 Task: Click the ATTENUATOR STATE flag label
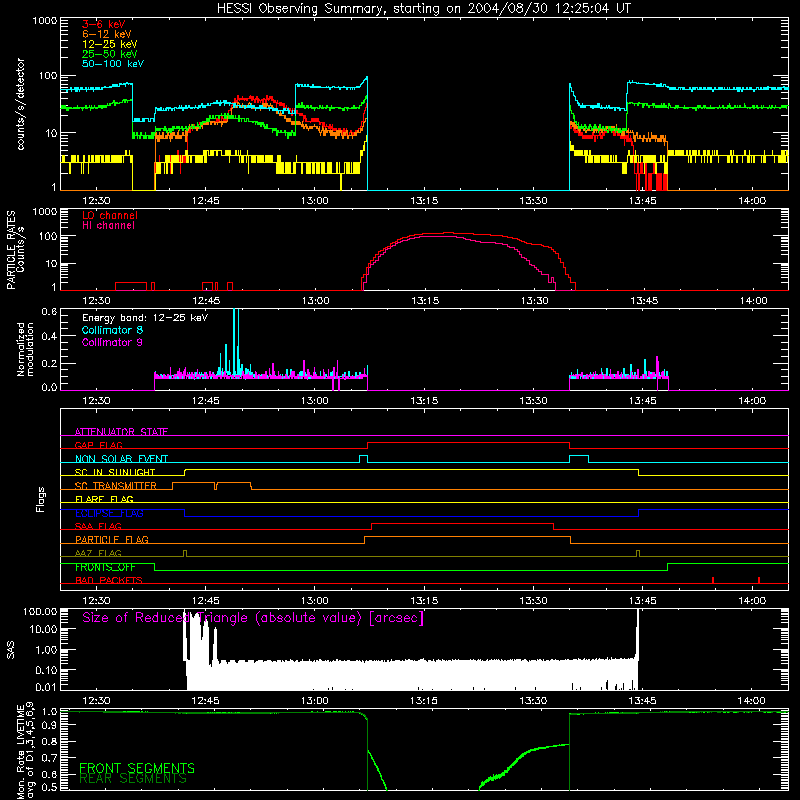(121, 432)
